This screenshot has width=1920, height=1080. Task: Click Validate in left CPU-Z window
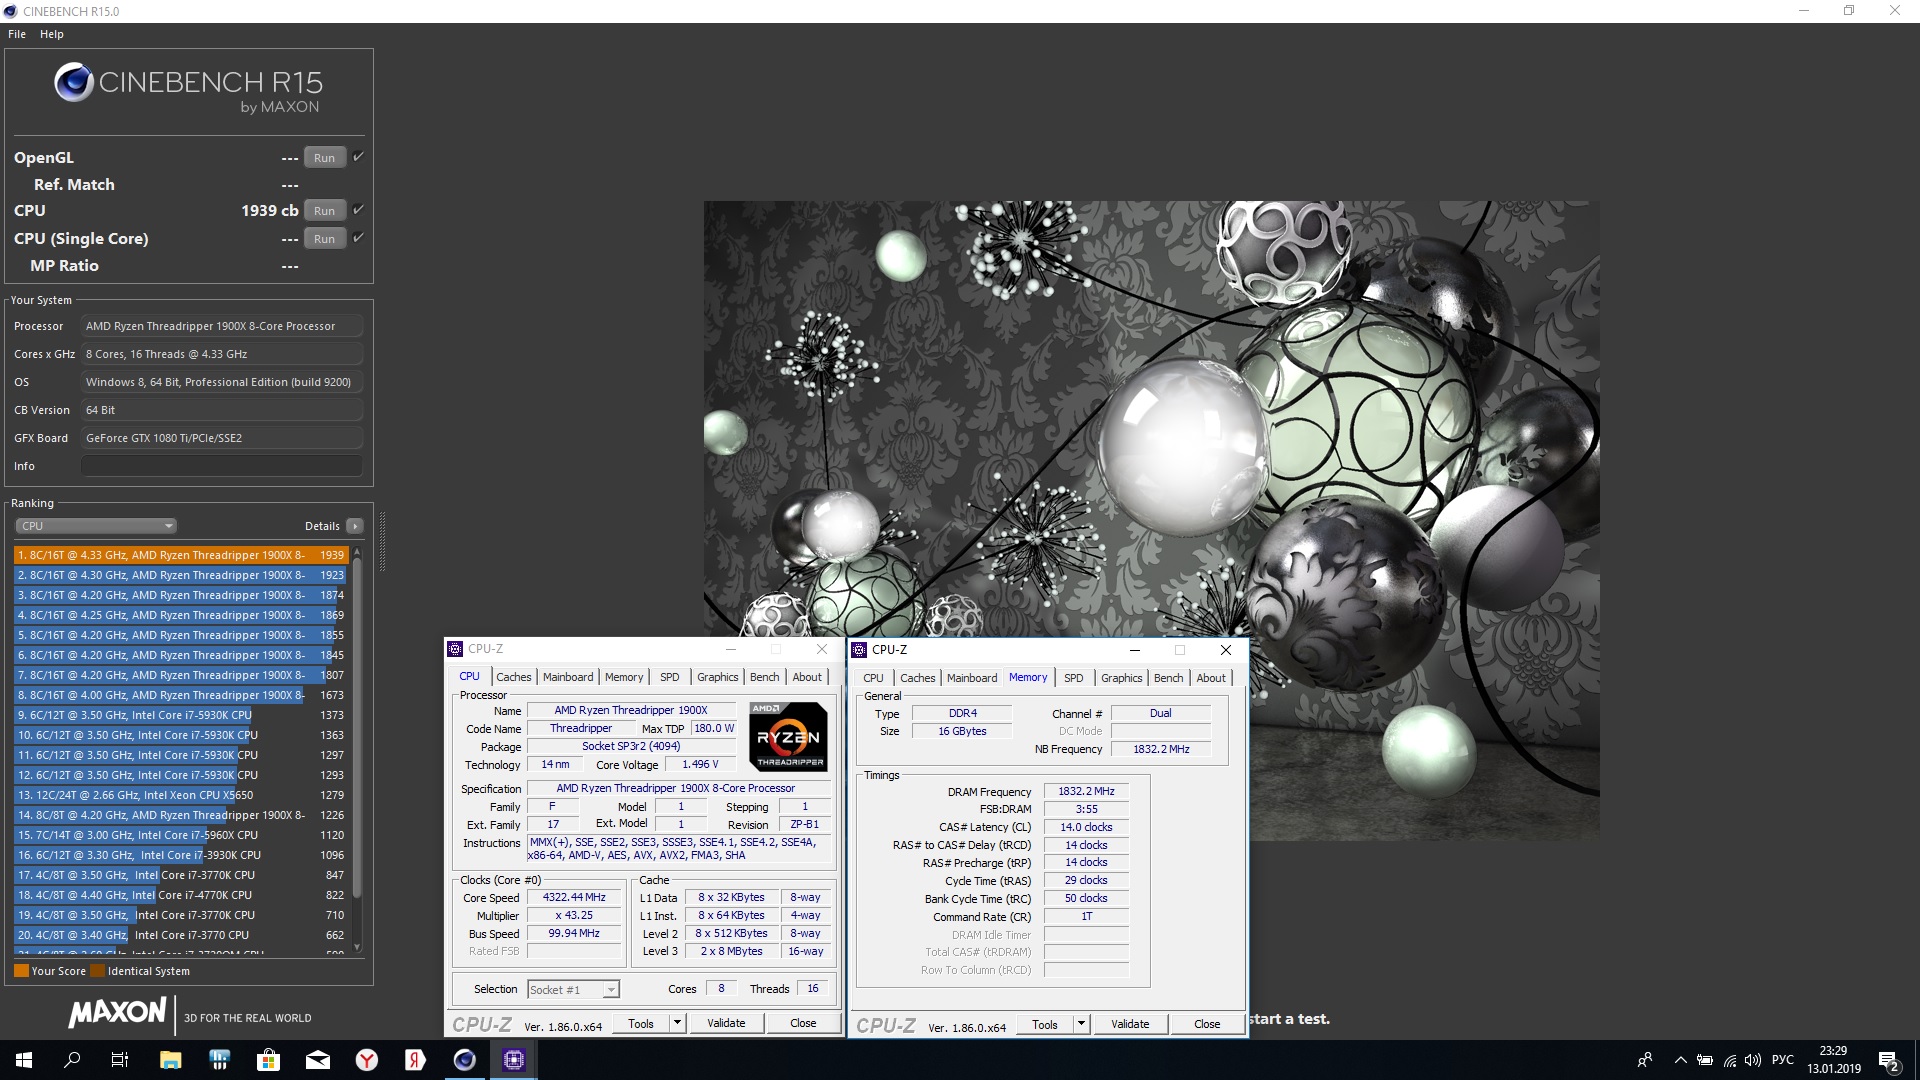pyautogui.click(x=726, y=1023)
